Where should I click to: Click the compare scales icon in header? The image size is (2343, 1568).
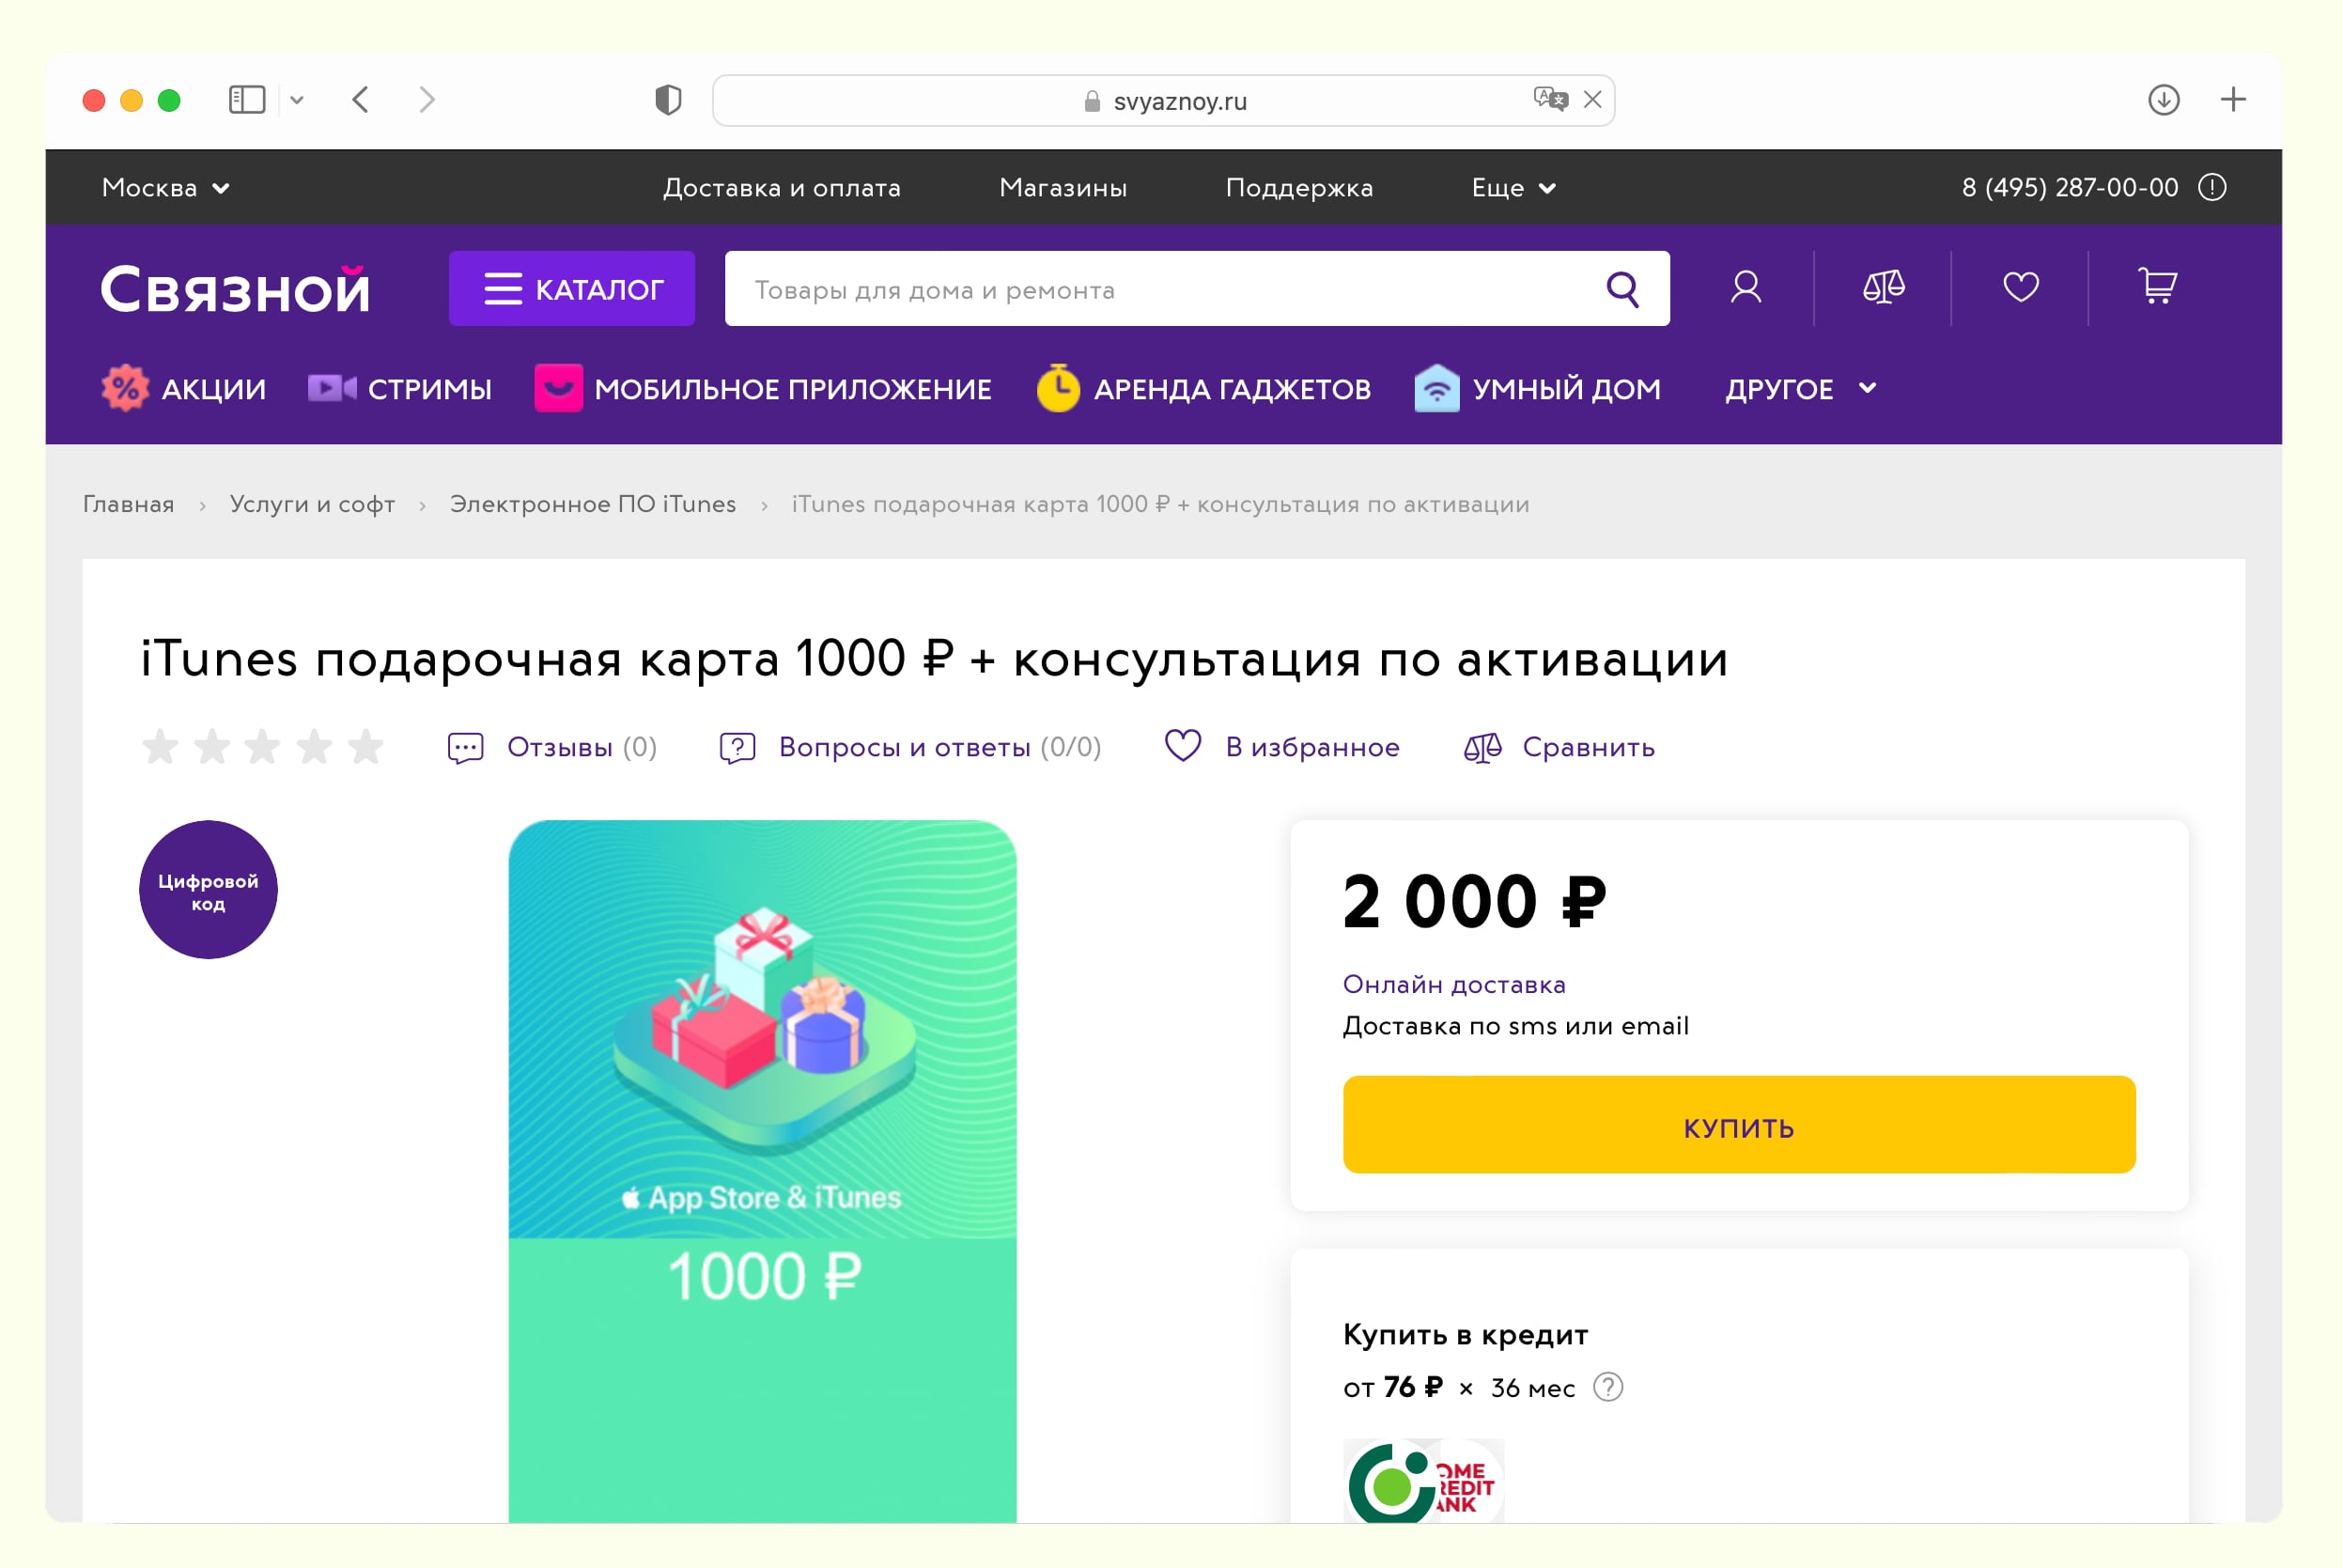tap(1883, 288)
